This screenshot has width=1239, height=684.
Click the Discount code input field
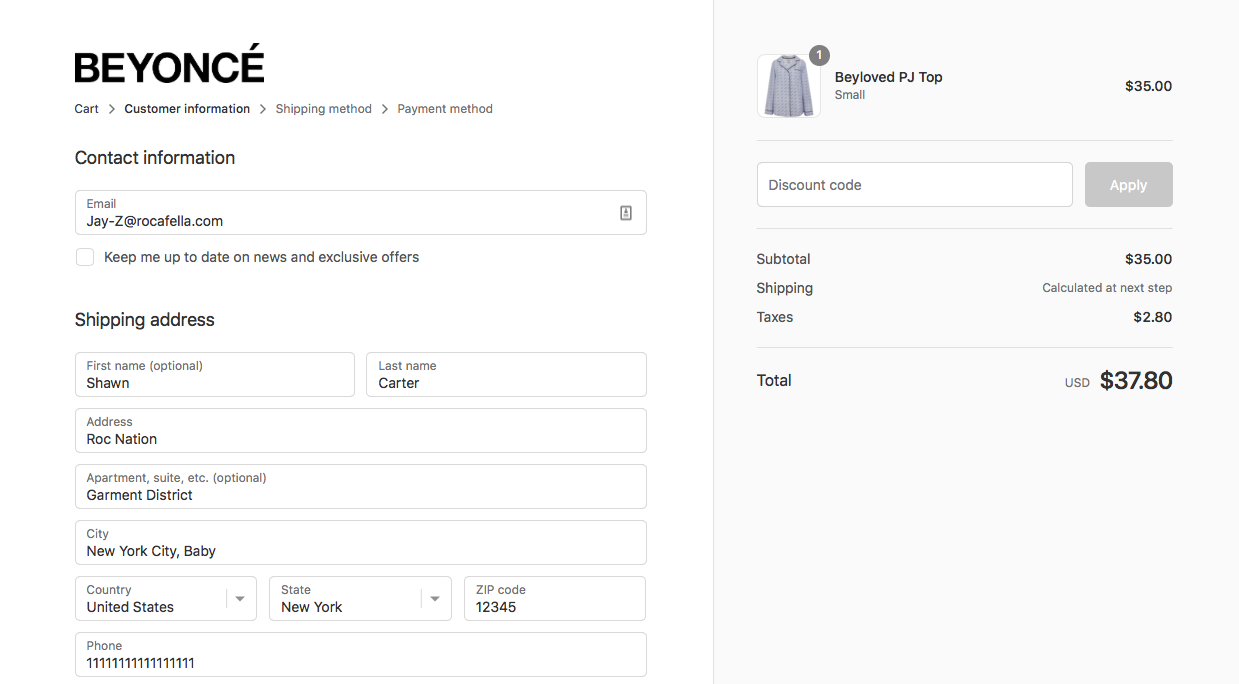tap(914, 185)
